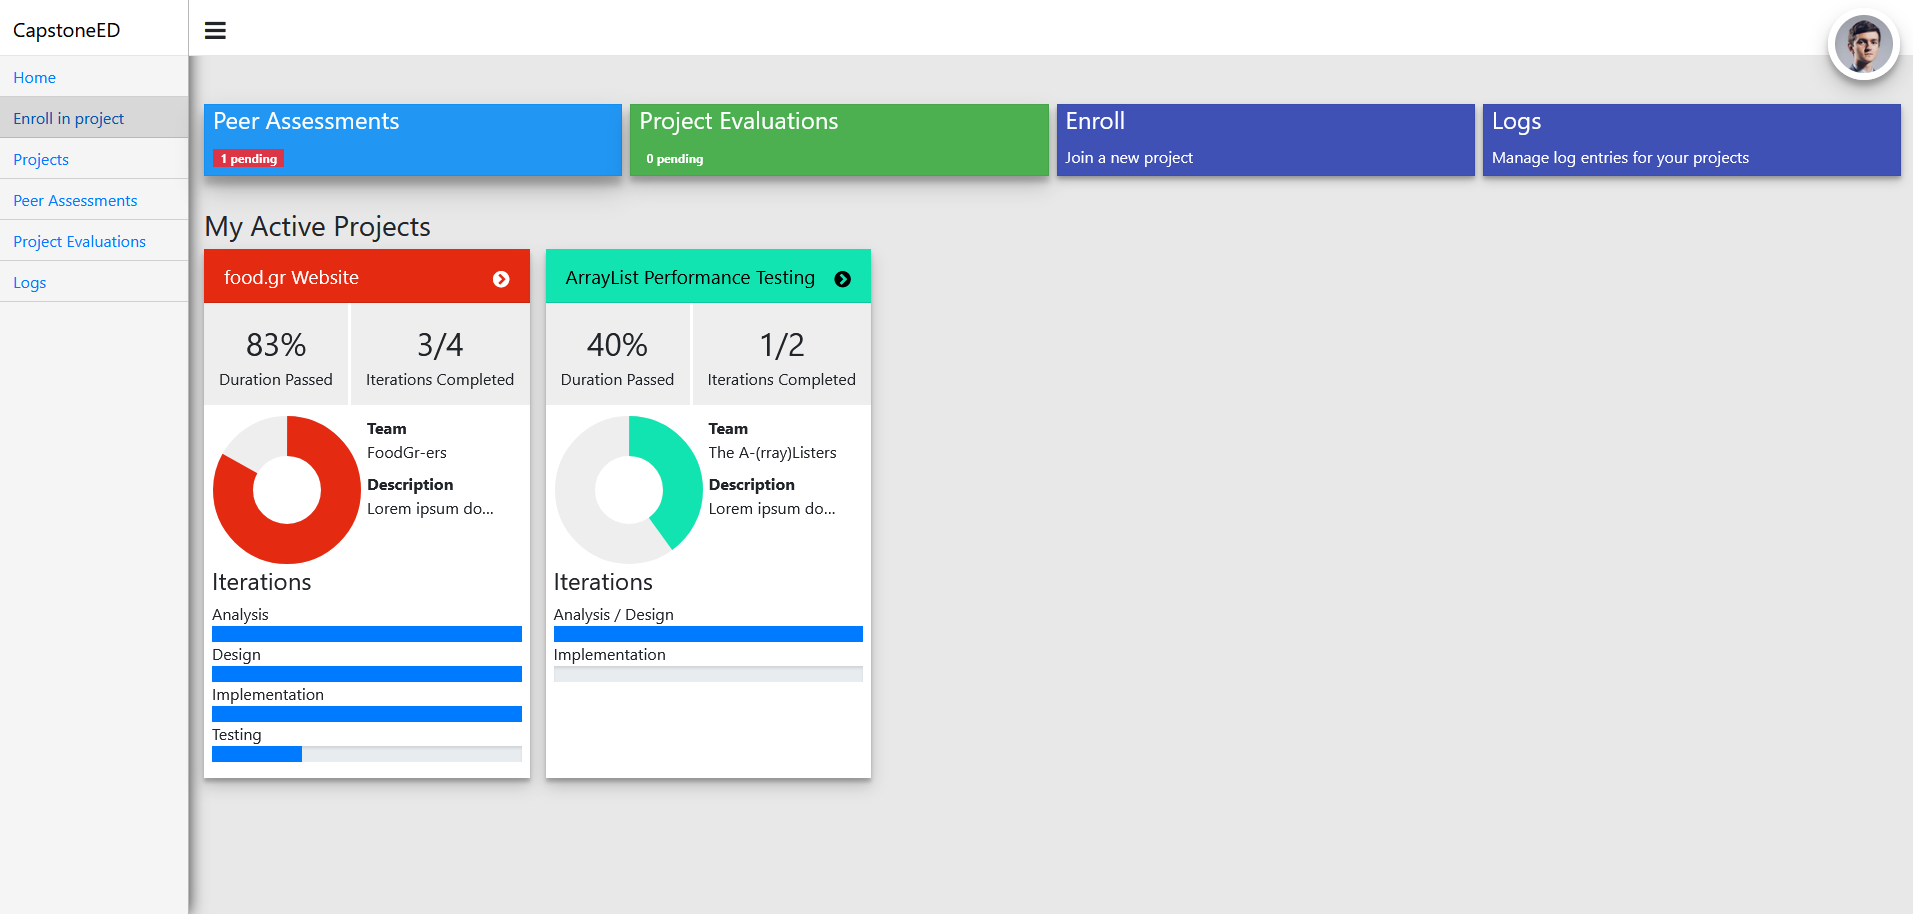Toggle the hamburger sidebar menu
The image size is (1913, 914).
215,30
